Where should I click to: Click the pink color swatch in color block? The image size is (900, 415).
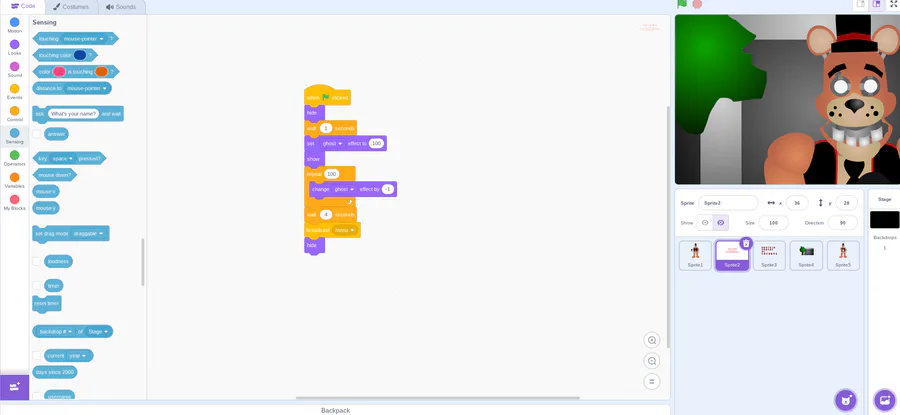click(59, 72)
